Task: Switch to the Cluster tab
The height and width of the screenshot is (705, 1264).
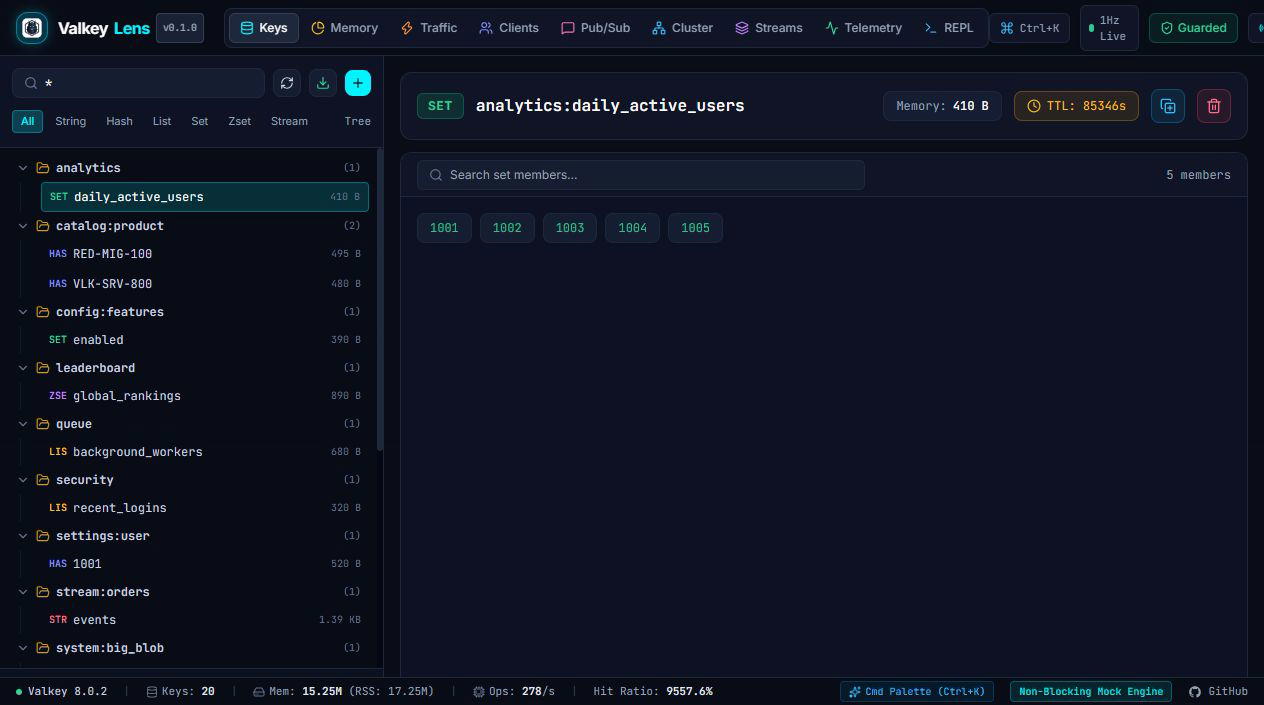Action: (682, 28)
